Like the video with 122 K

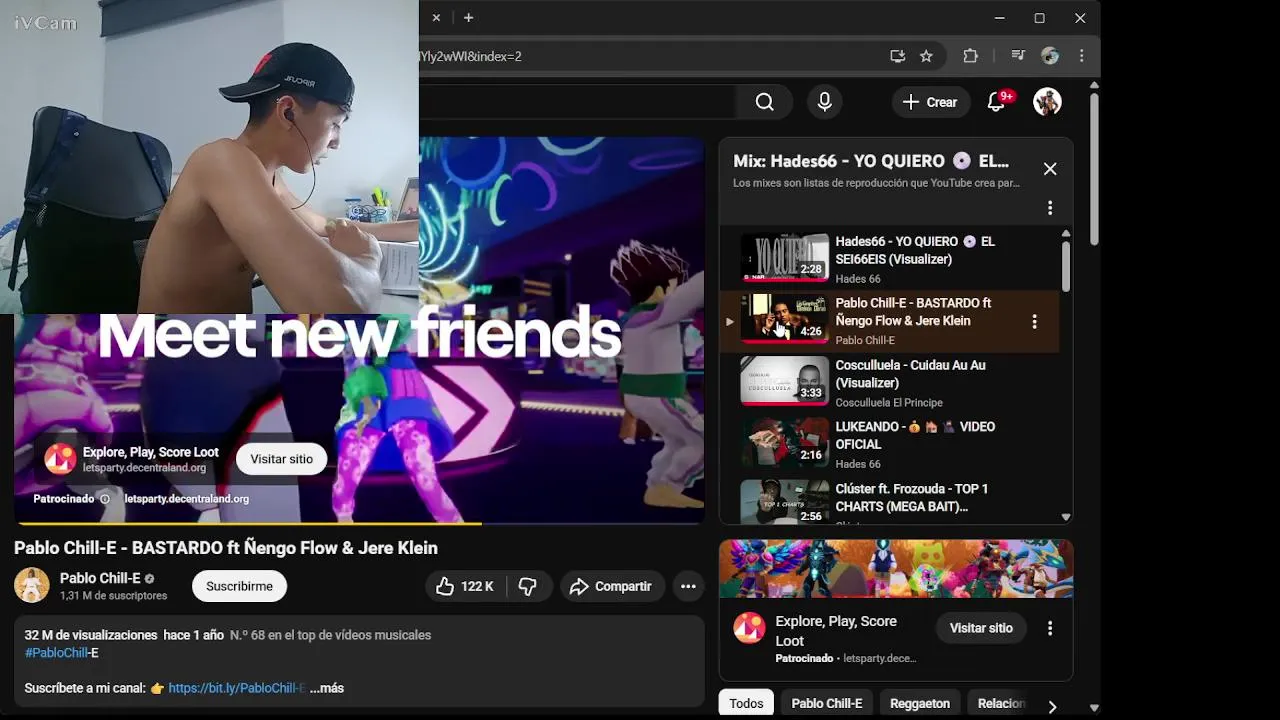[x=465, y=586]
